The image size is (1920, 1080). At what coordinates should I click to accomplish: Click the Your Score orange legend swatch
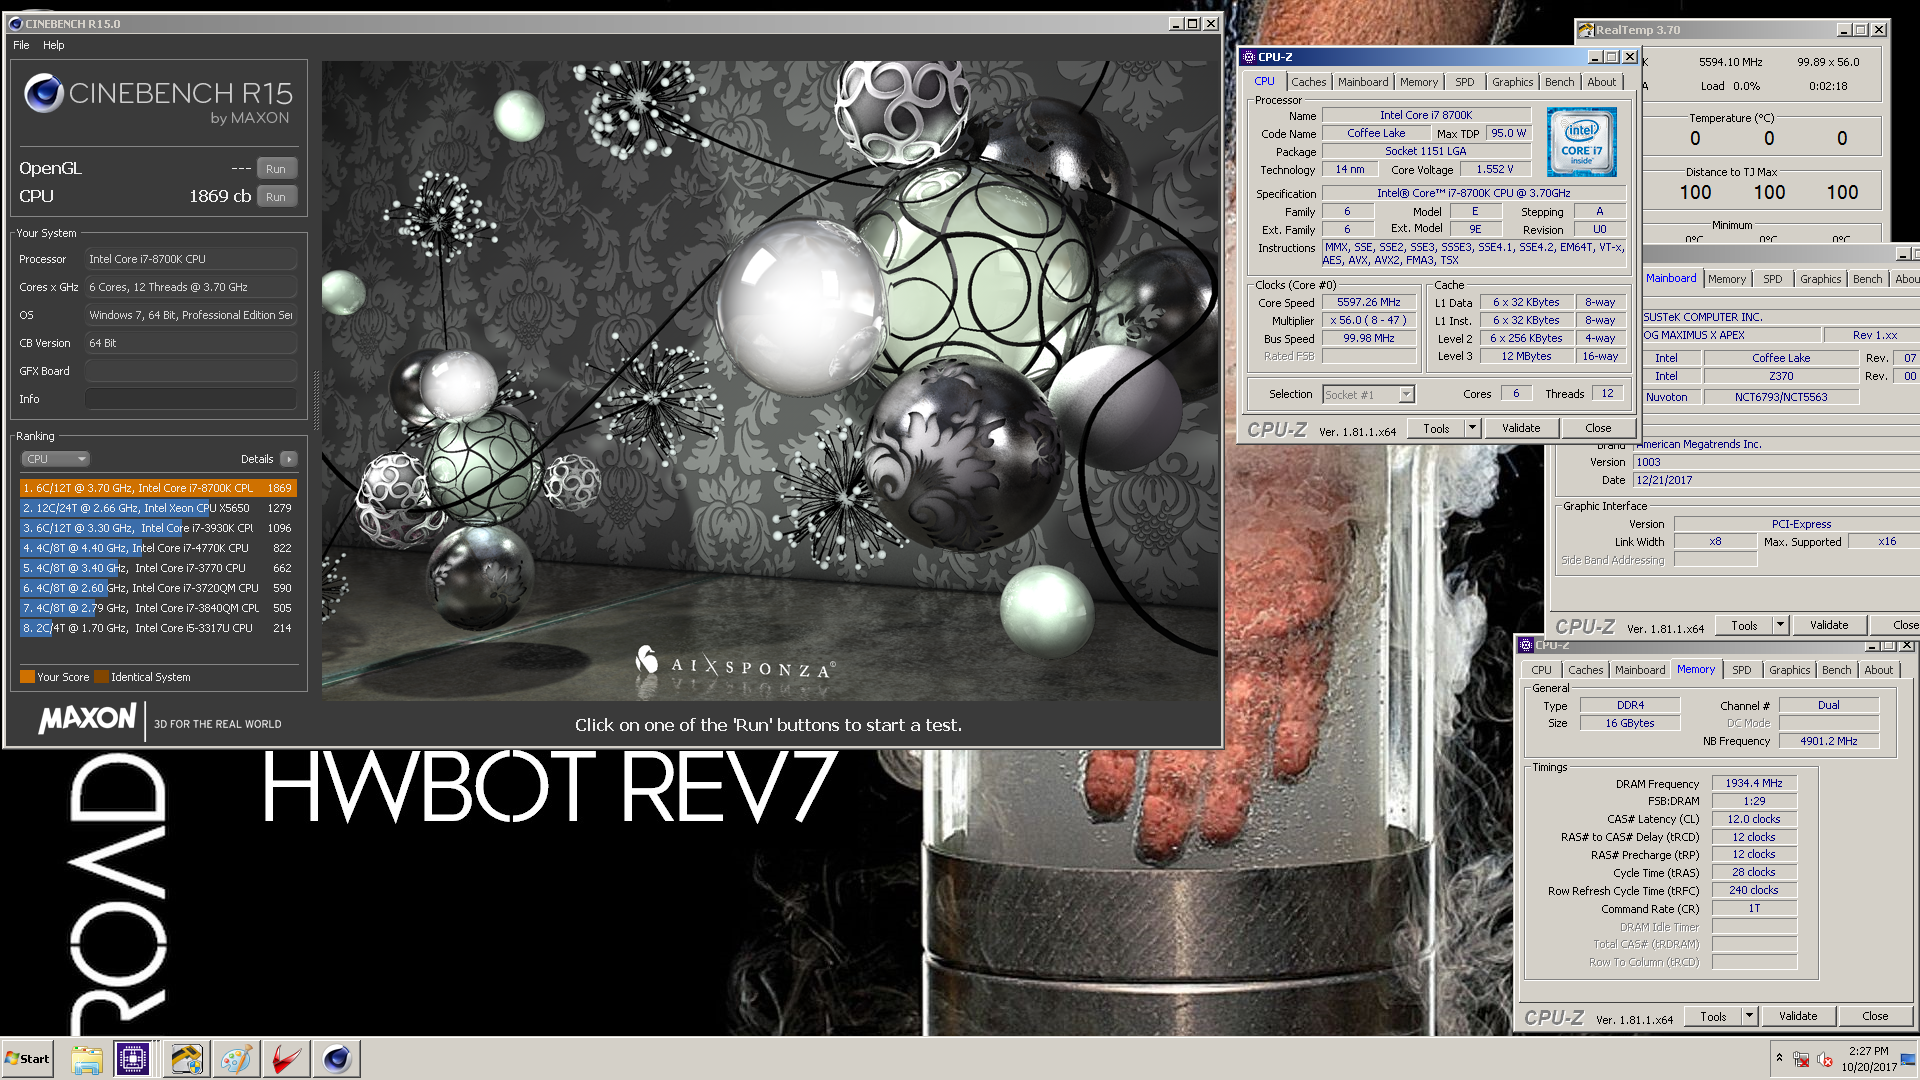click(x=27, y=677)
